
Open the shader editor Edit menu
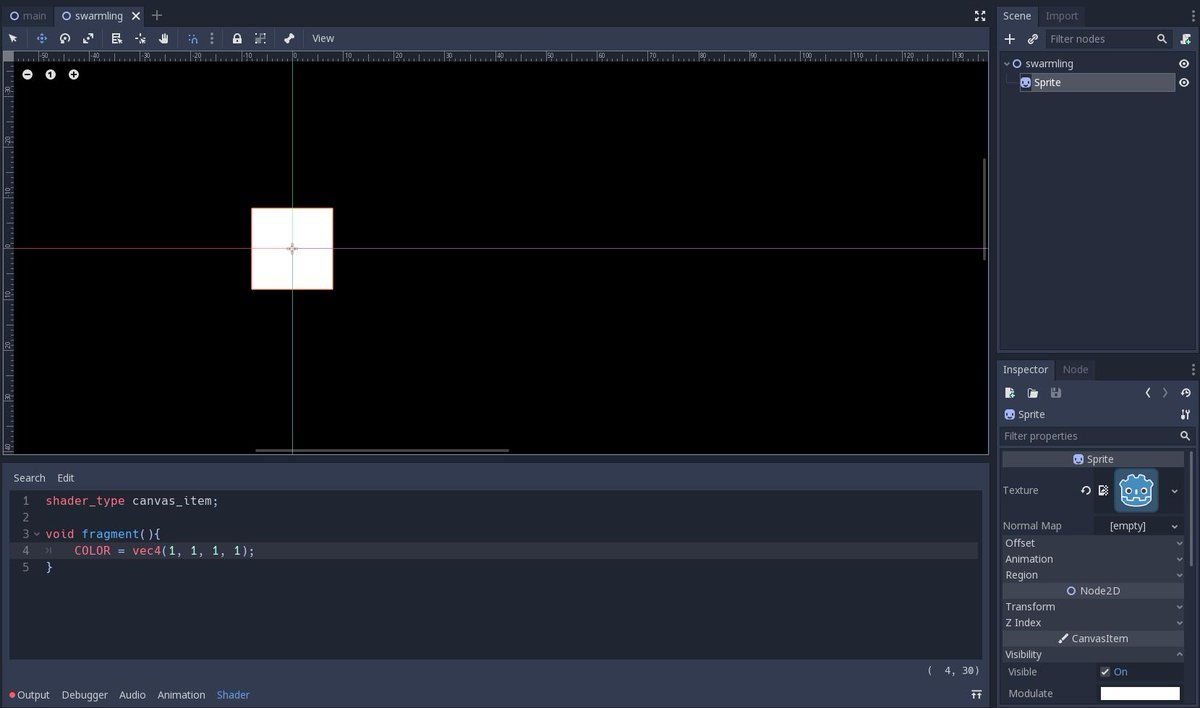point(65,478)
